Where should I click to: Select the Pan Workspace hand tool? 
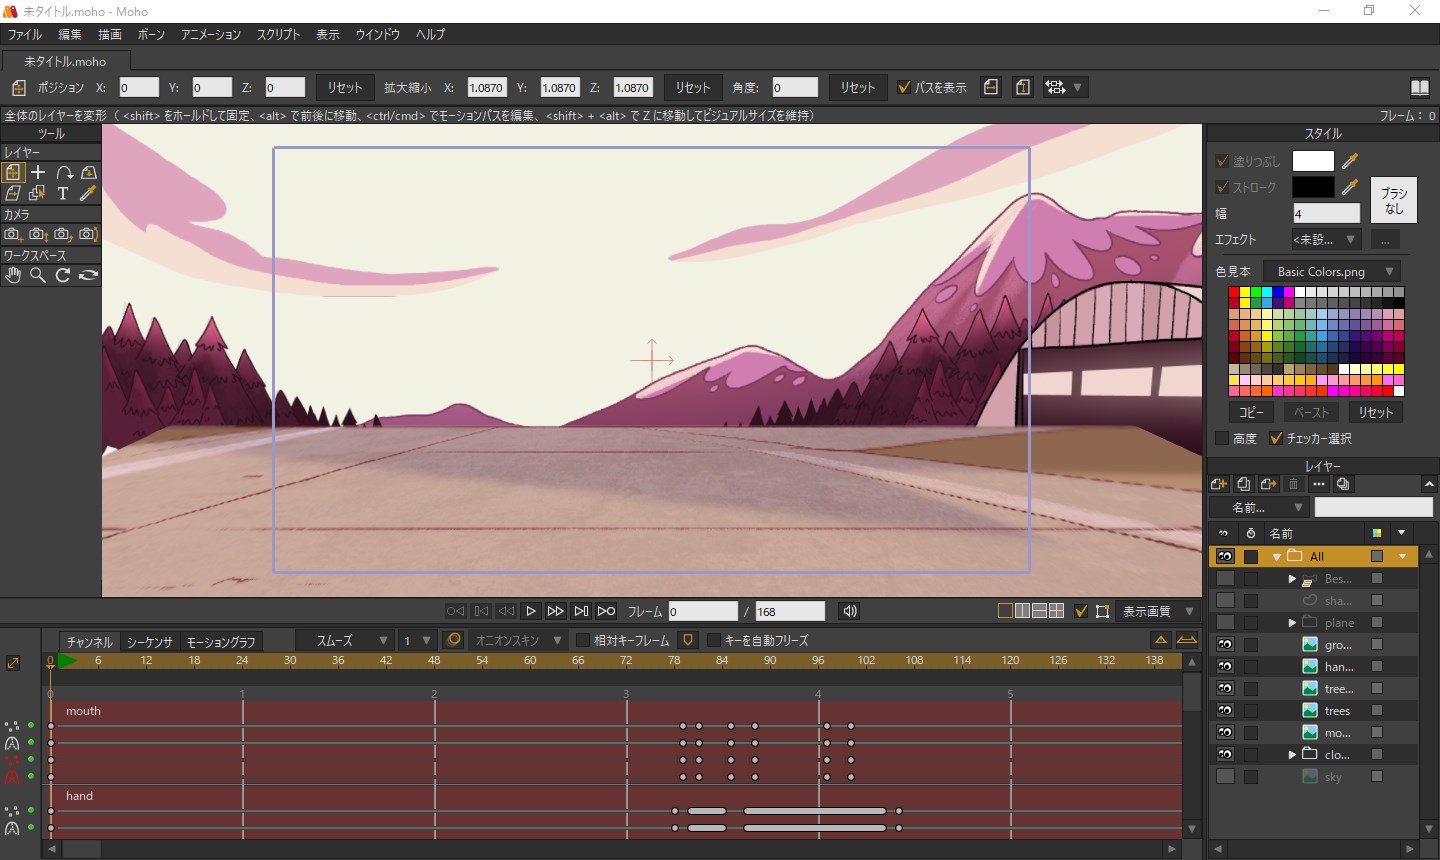(13, 275)
